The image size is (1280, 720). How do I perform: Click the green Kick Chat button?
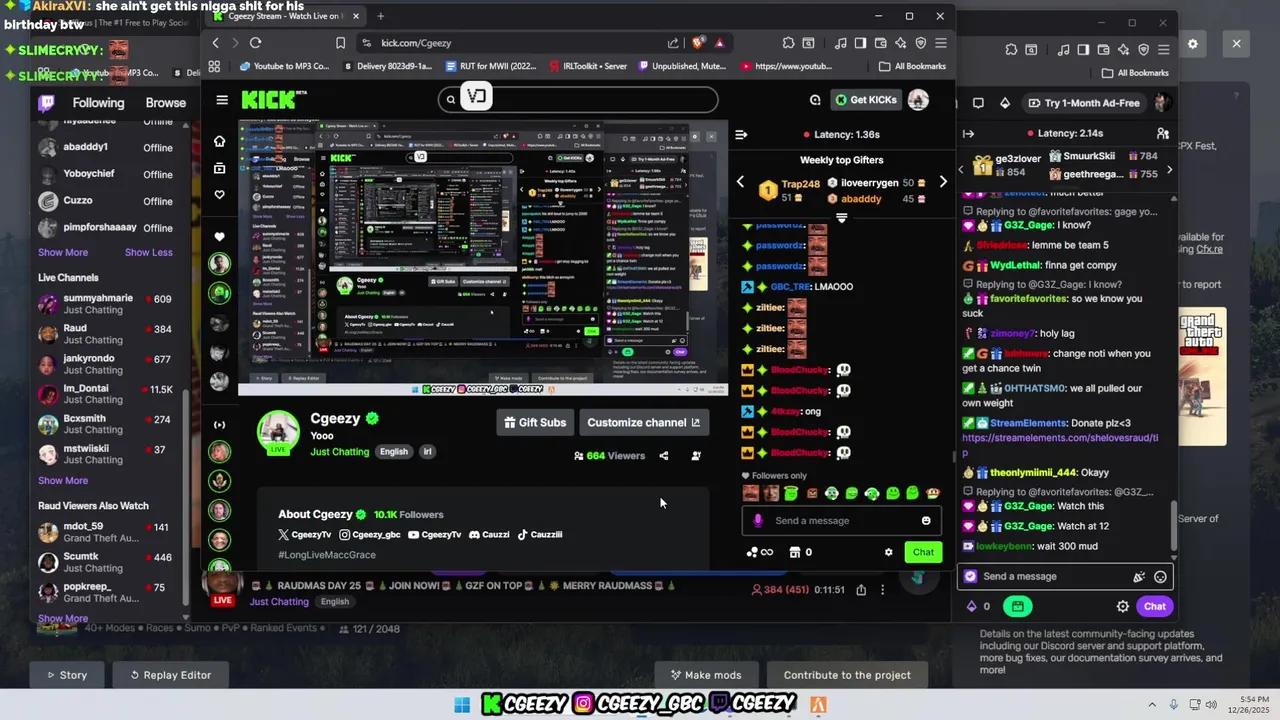pos(923,552)
